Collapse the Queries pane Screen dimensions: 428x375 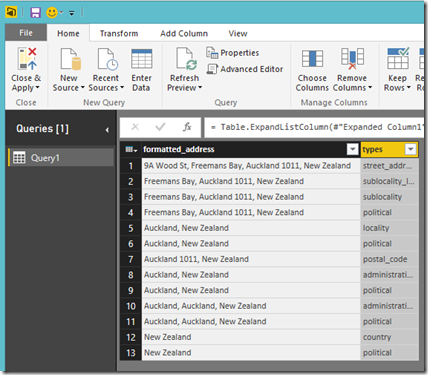tap(107, 130)
